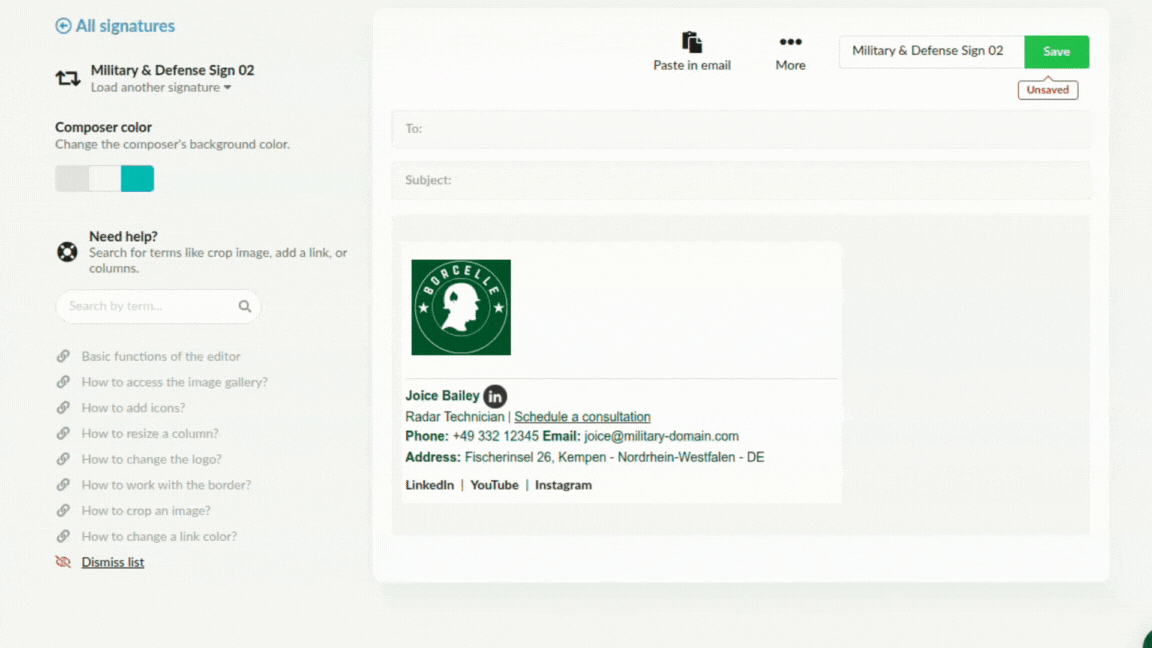Viewport: 1152px width, 648px height.
Task: Select the teal composer color swatch
Action: tap(139, 178)
